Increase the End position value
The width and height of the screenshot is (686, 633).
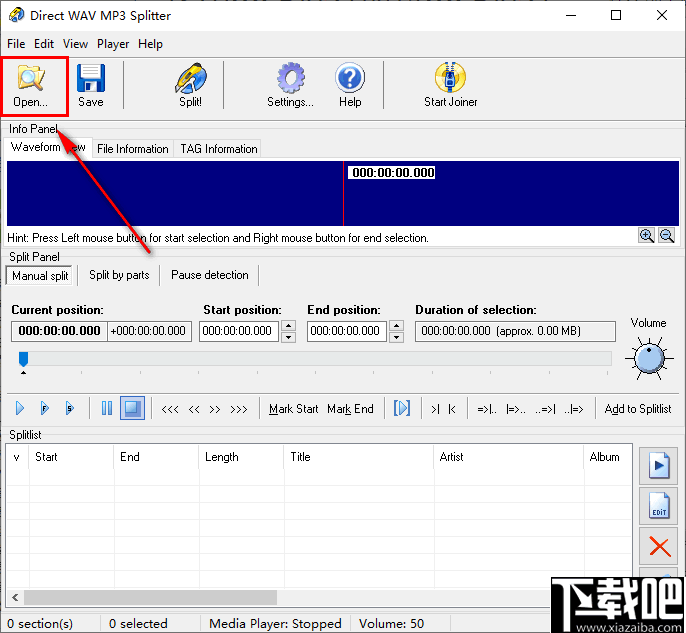(396, 326)
